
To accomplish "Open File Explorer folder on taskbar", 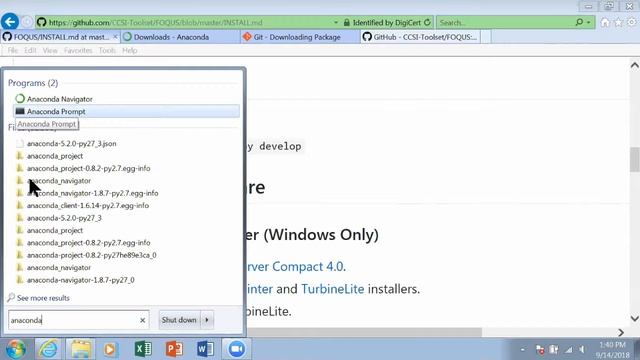I will [80, 349].
